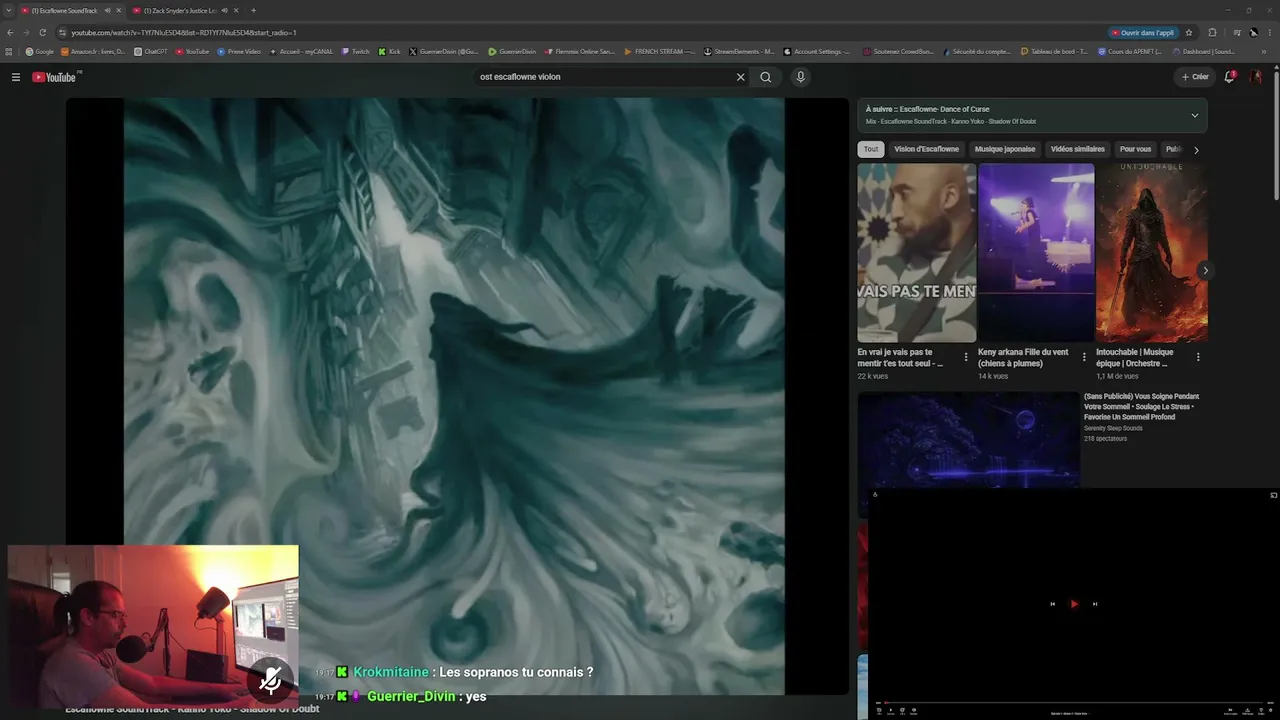Open the browser three-dot menu
The width and height of the screenshot is (1280, 720).
point(1270,32)
